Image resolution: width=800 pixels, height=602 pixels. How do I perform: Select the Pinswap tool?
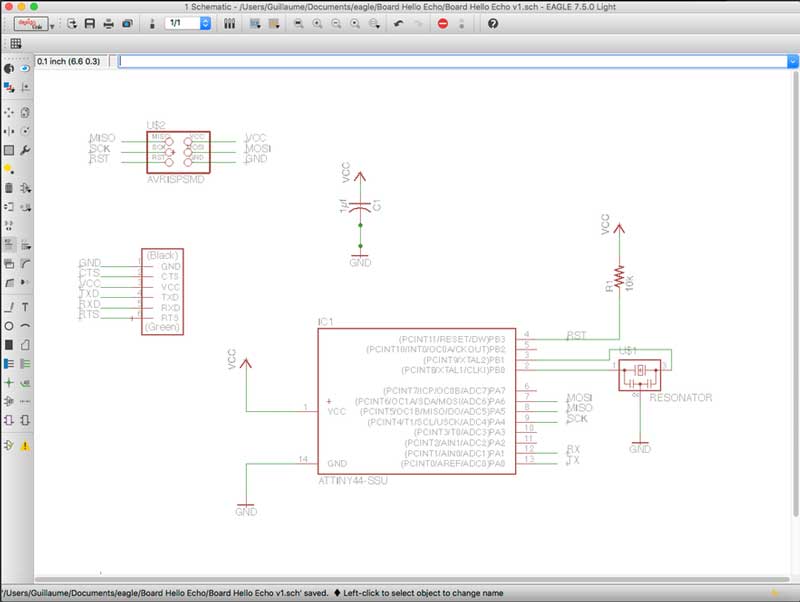[x=9, y=207]
